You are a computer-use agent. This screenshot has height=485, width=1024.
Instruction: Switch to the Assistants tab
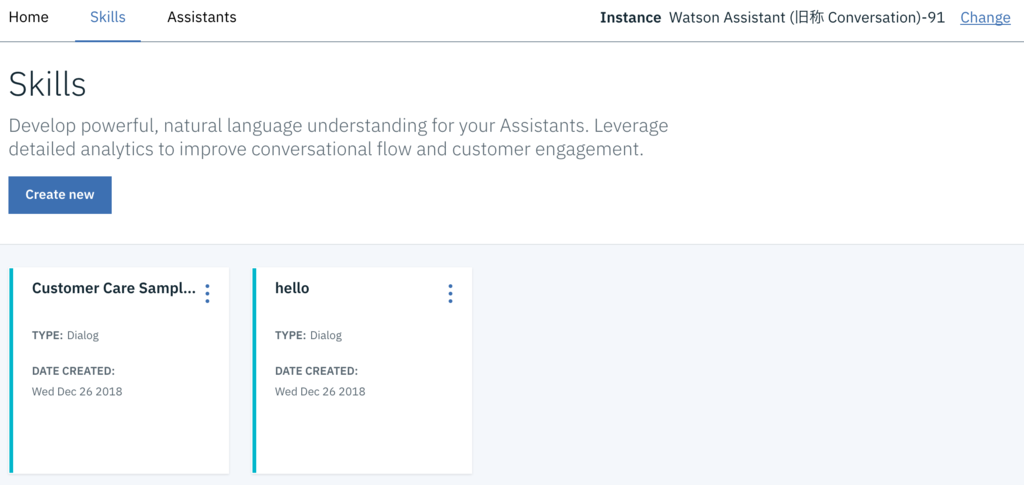[202, 17]
